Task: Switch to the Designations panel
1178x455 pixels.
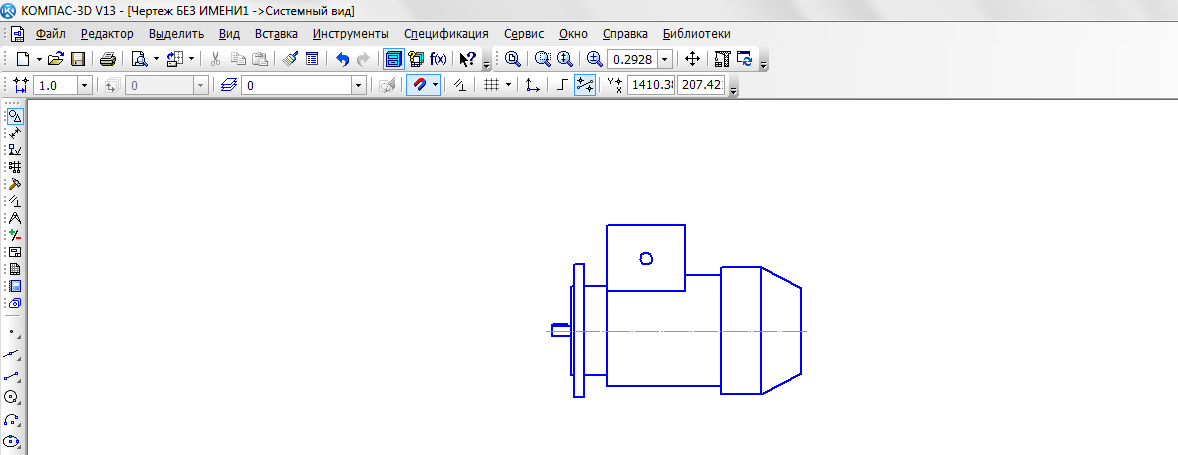Action: (14, 150)
